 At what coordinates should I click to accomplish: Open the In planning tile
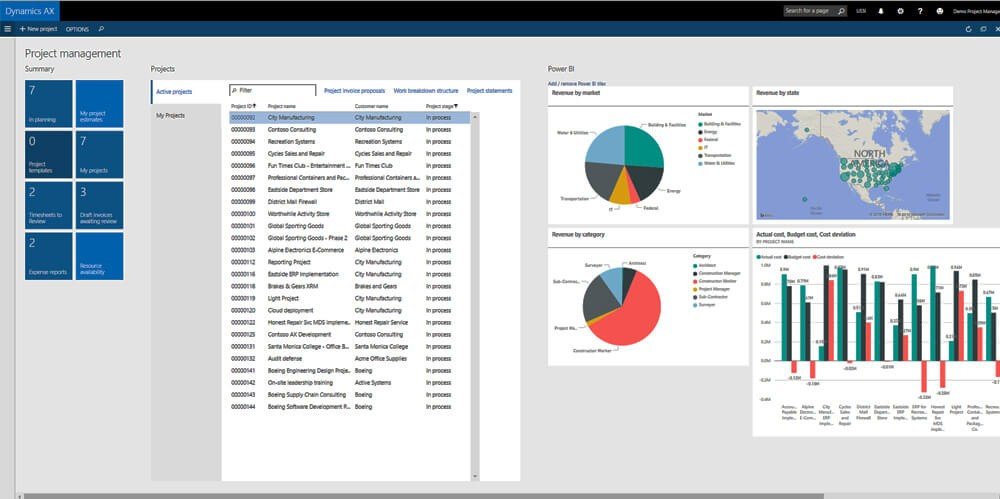(x=48, y=104)
